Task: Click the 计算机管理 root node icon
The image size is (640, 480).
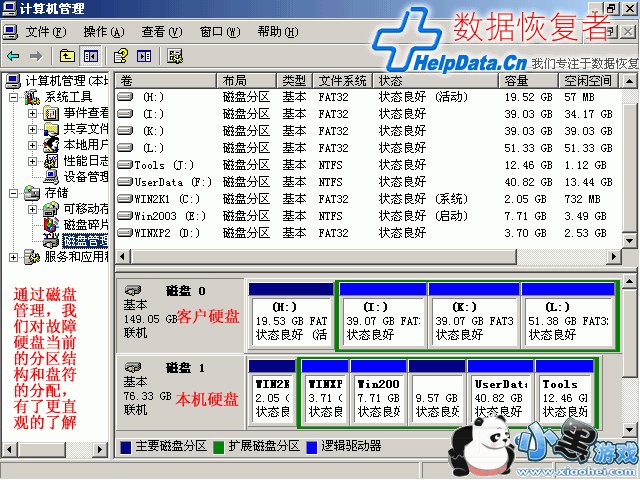Action: click(x=13, y=81)
